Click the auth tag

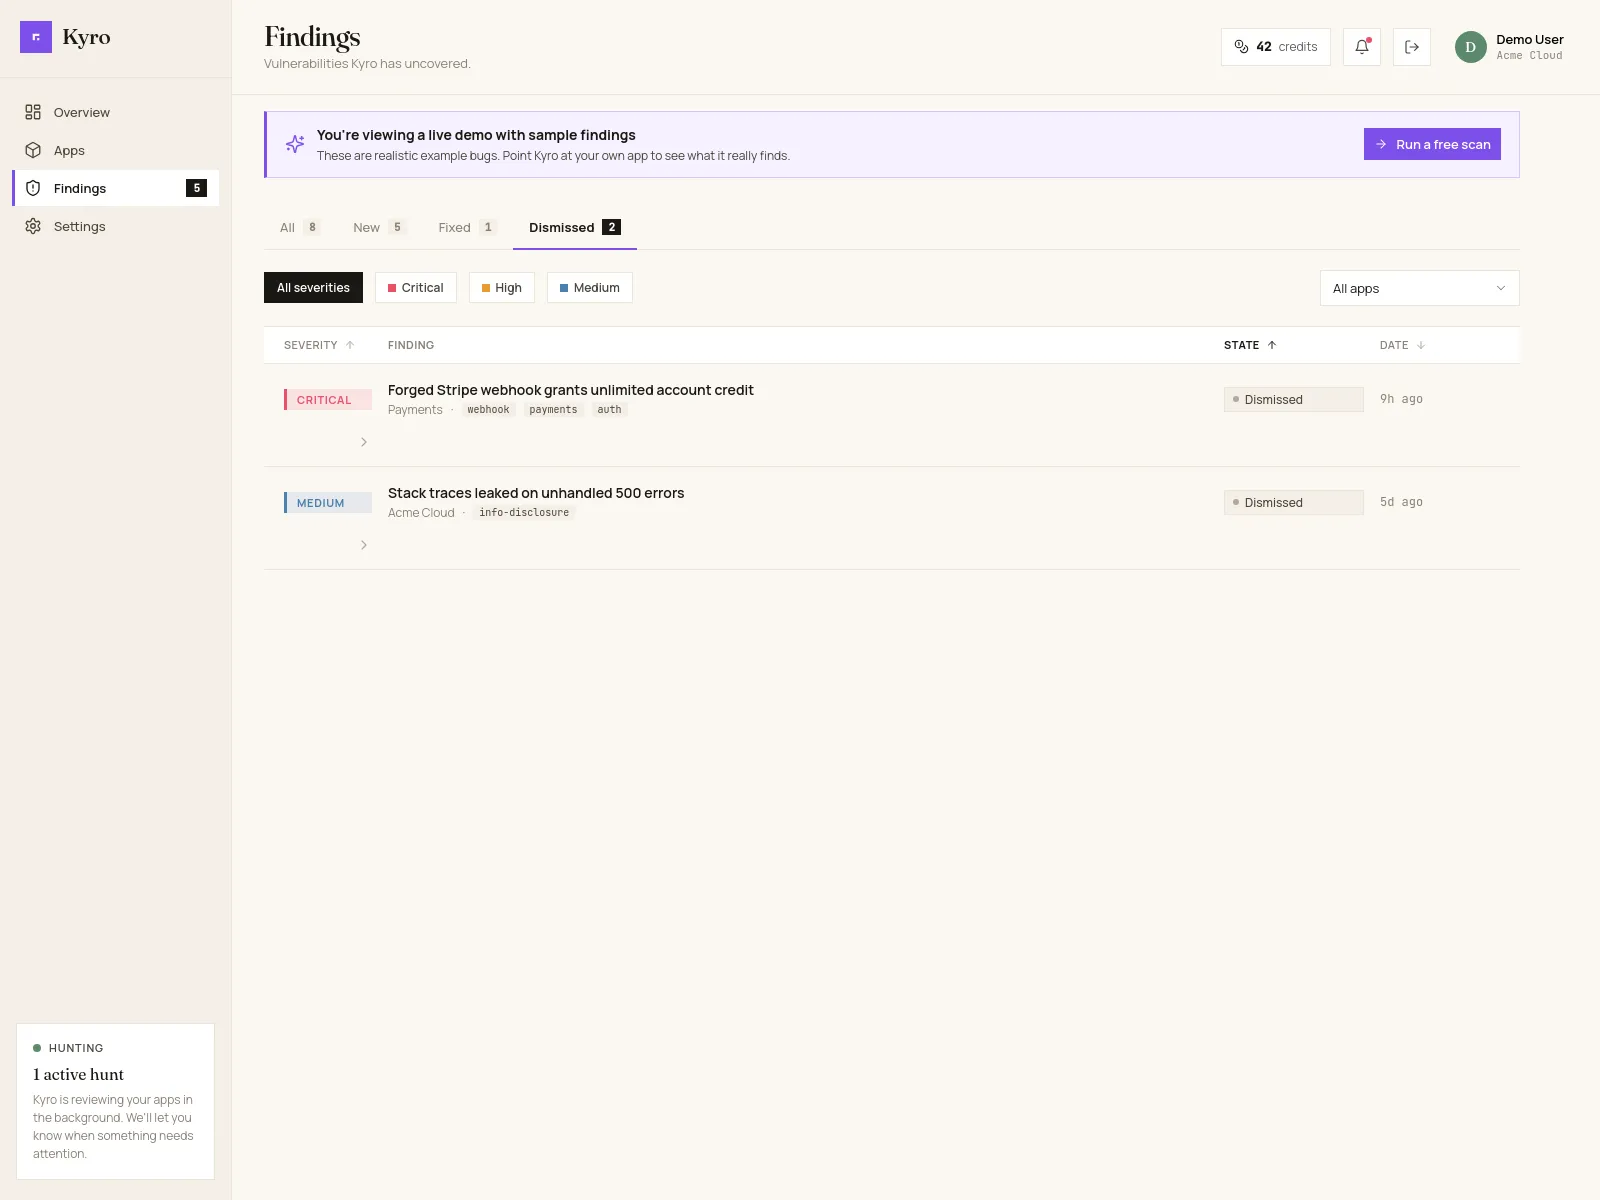click(609, 410)
